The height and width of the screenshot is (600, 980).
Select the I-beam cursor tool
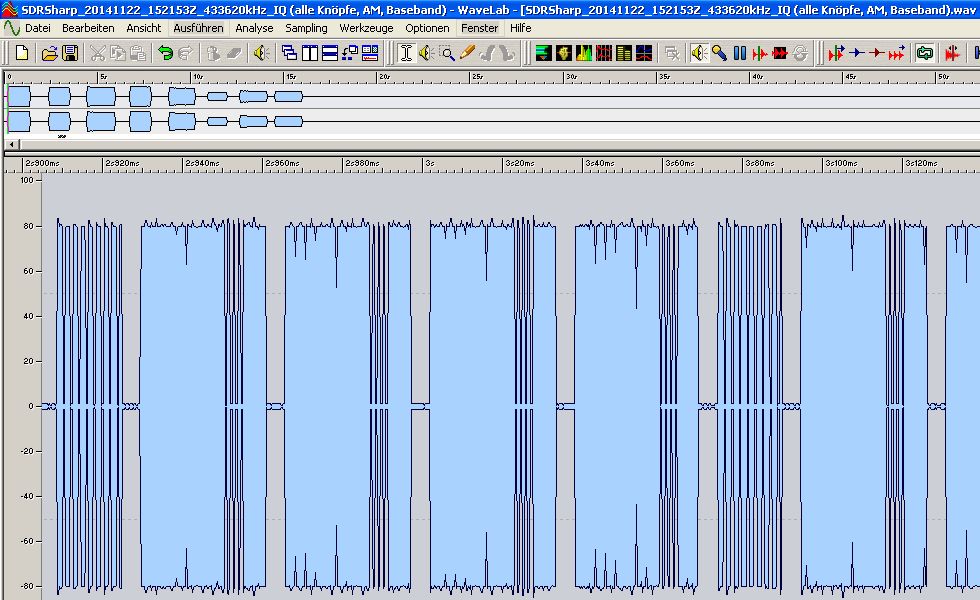405,52
